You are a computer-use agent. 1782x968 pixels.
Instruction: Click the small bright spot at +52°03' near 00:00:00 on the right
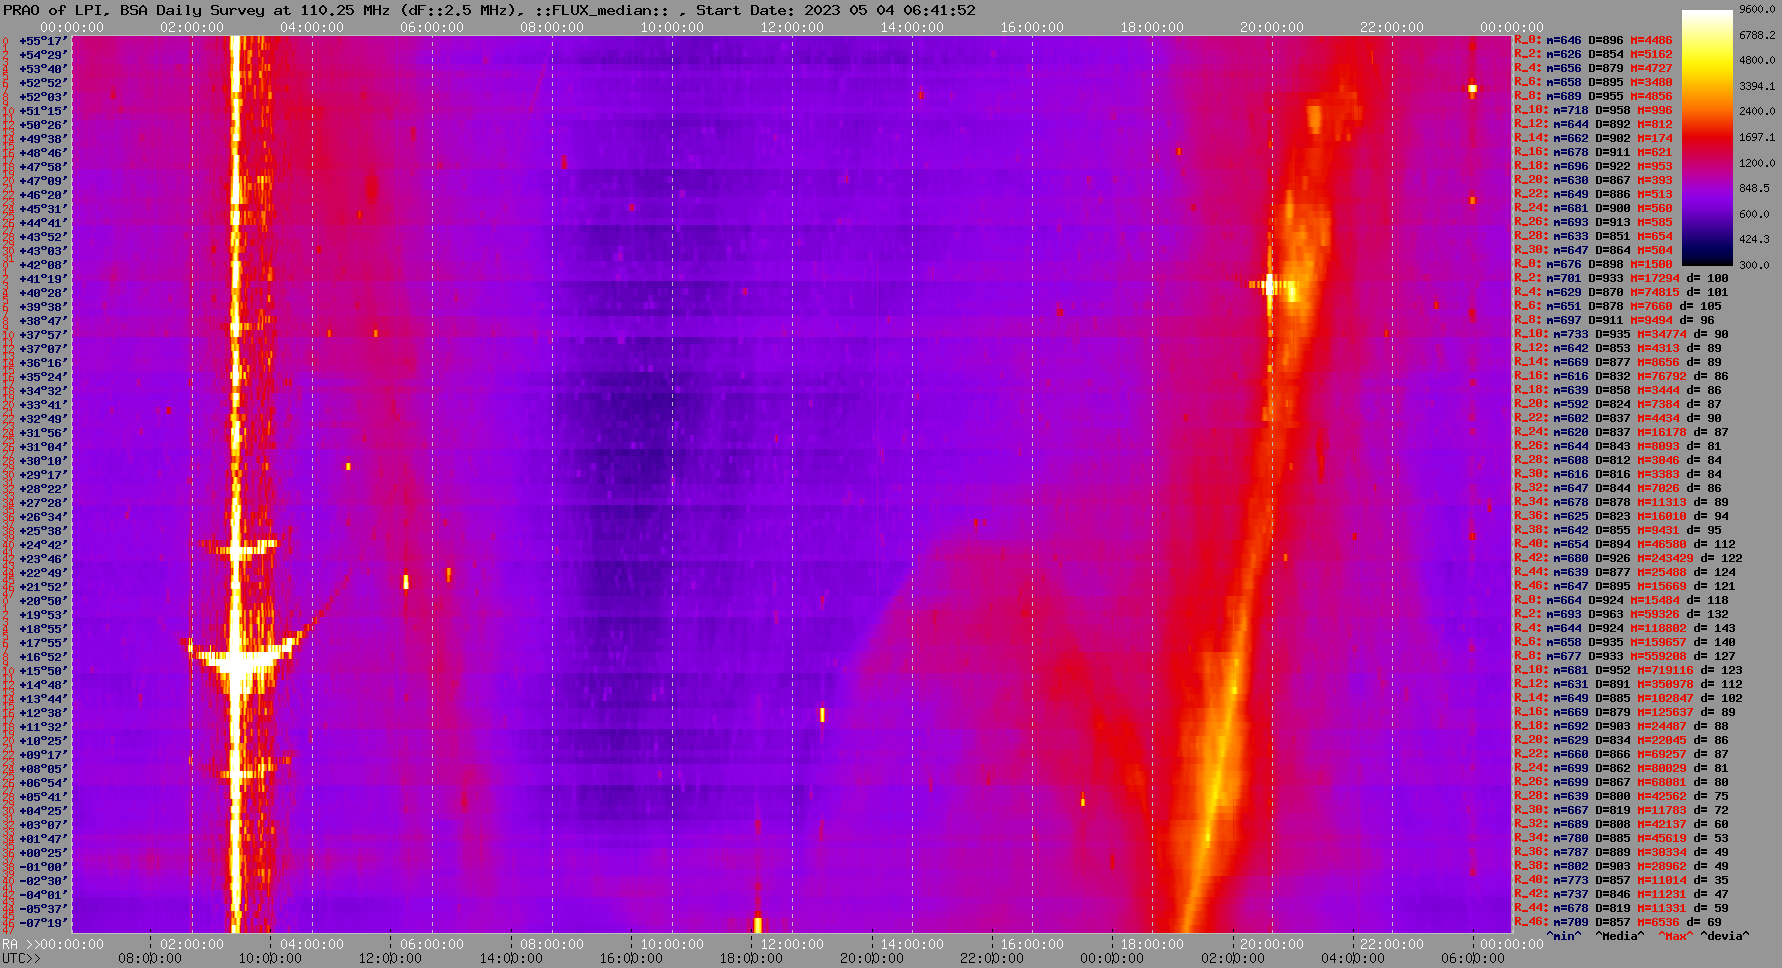1472,89
